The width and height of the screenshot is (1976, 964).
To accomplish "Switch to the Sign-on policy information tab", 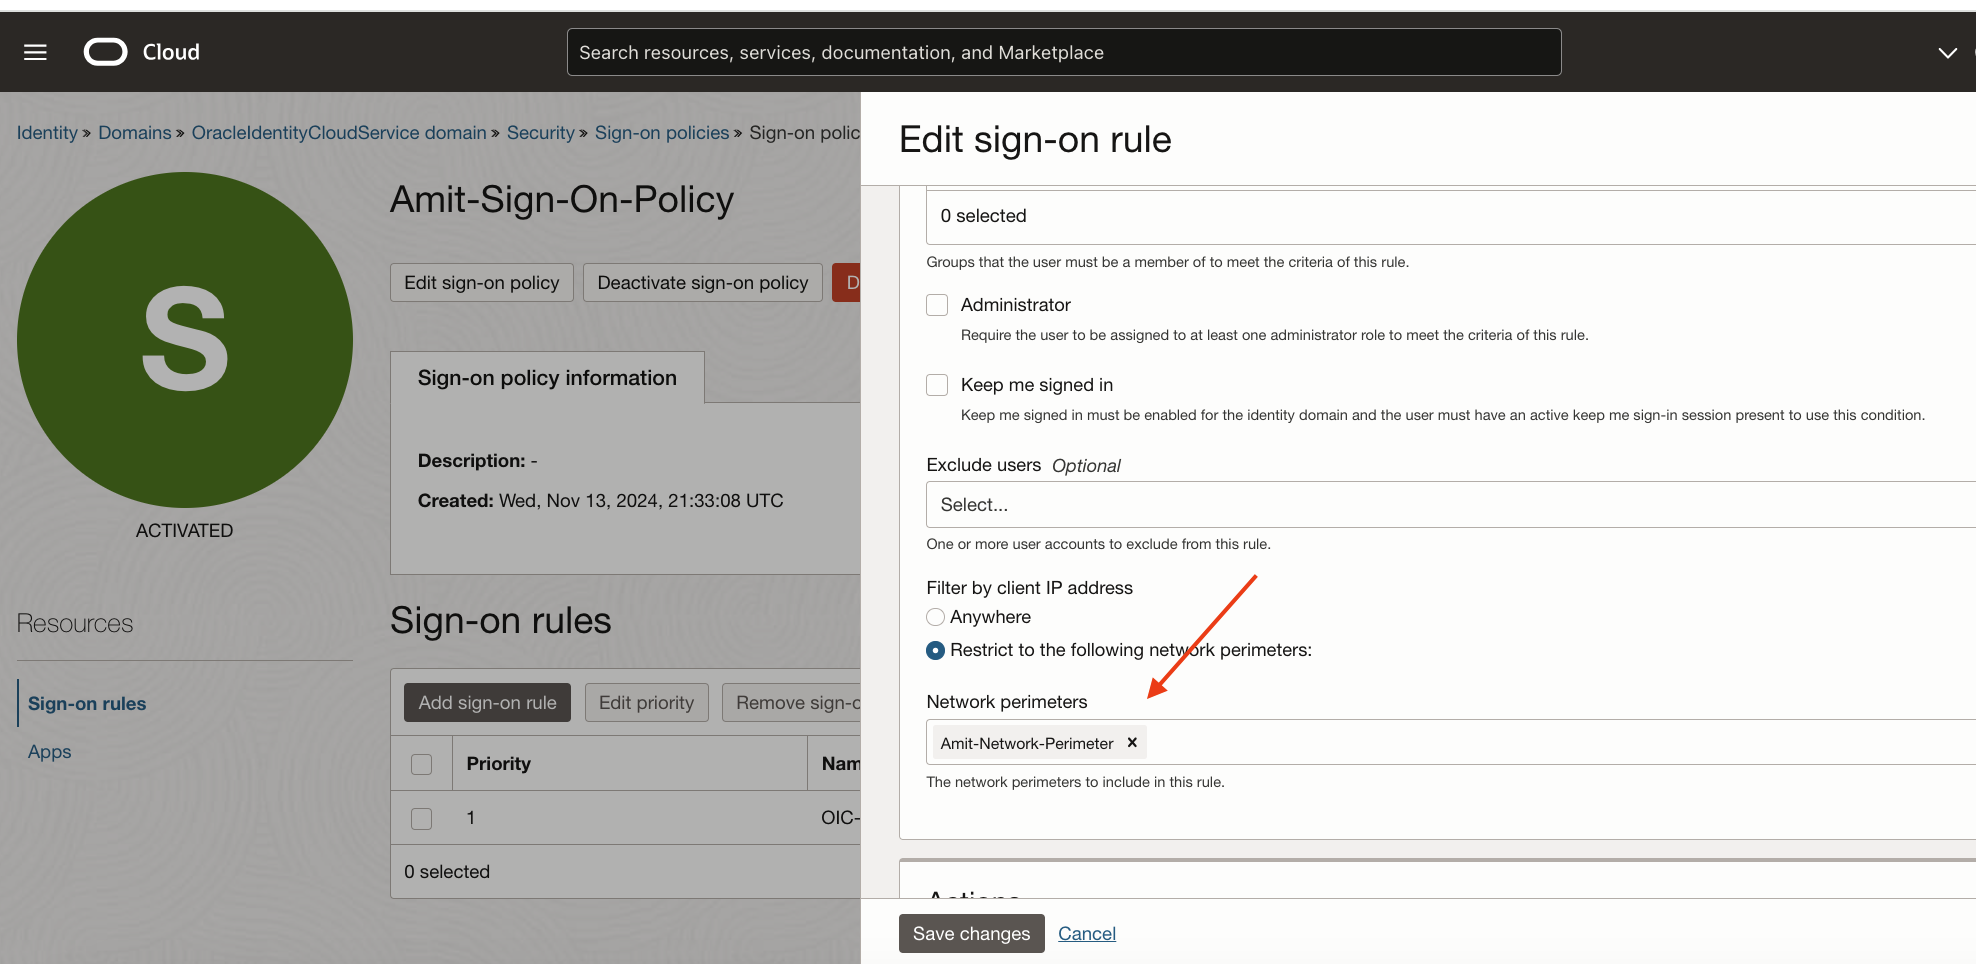I will [x=547, y=377].
